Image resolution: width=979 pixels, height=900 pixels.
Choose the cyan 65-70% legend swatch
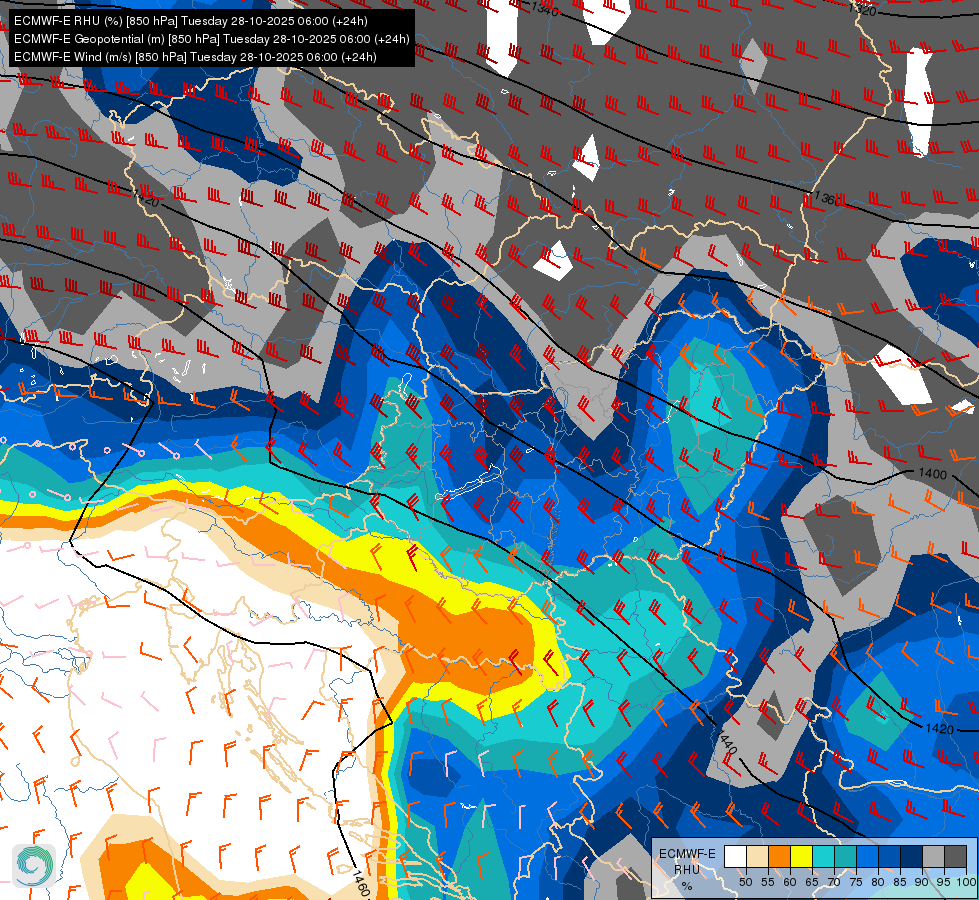[824, 856]
